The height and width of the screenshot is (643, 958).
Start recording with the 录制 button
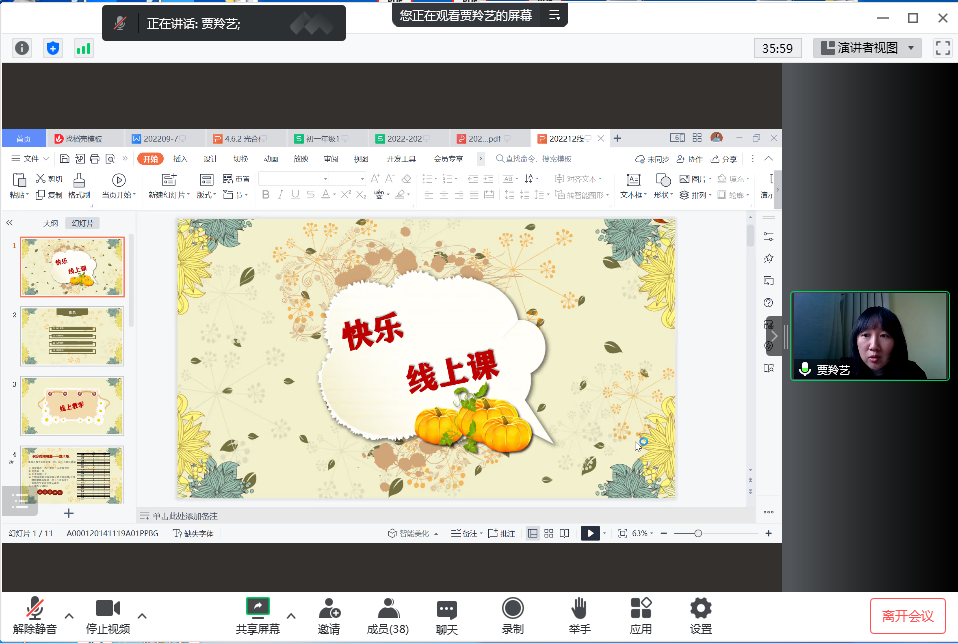pos(512,608)
